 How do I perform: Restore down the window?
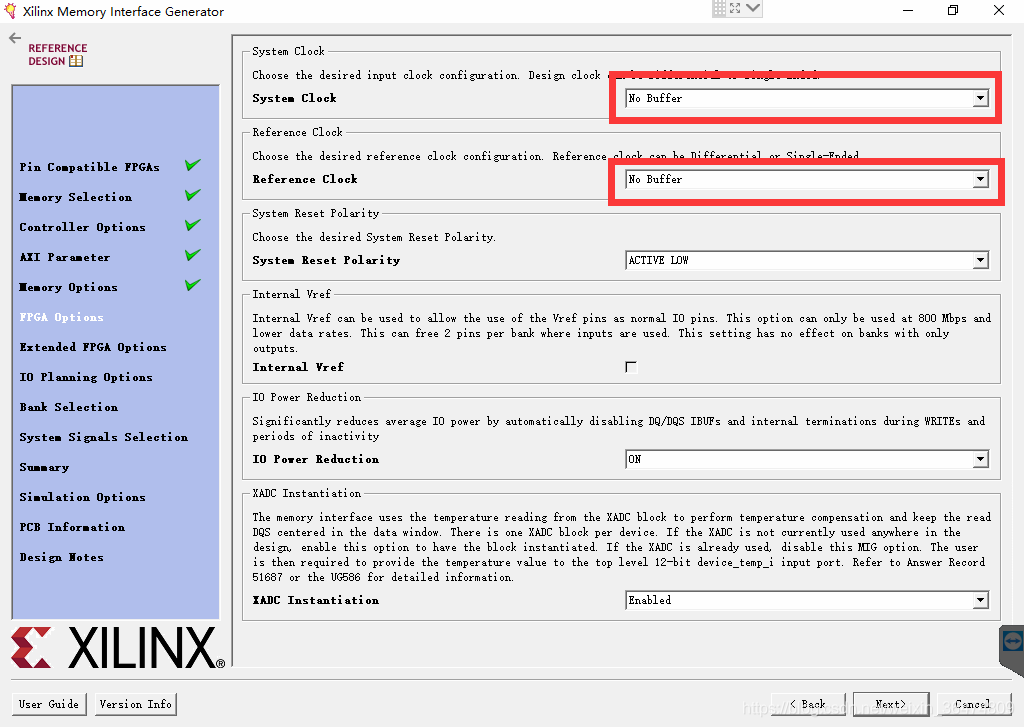953,10
